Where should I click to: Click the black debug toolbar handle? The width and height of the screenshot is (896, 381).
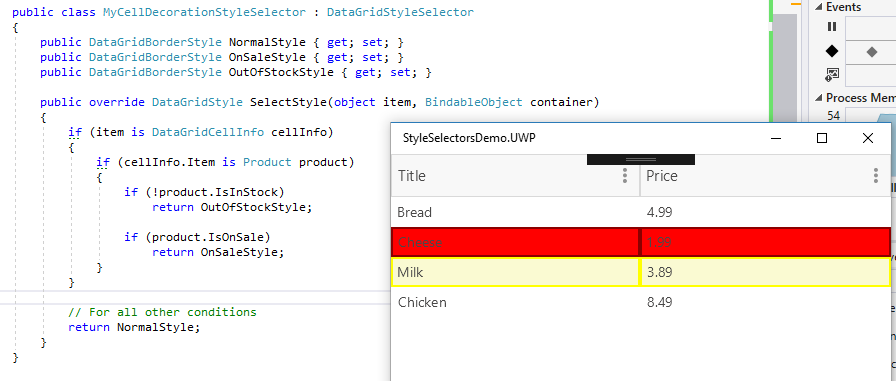[641, 159]
